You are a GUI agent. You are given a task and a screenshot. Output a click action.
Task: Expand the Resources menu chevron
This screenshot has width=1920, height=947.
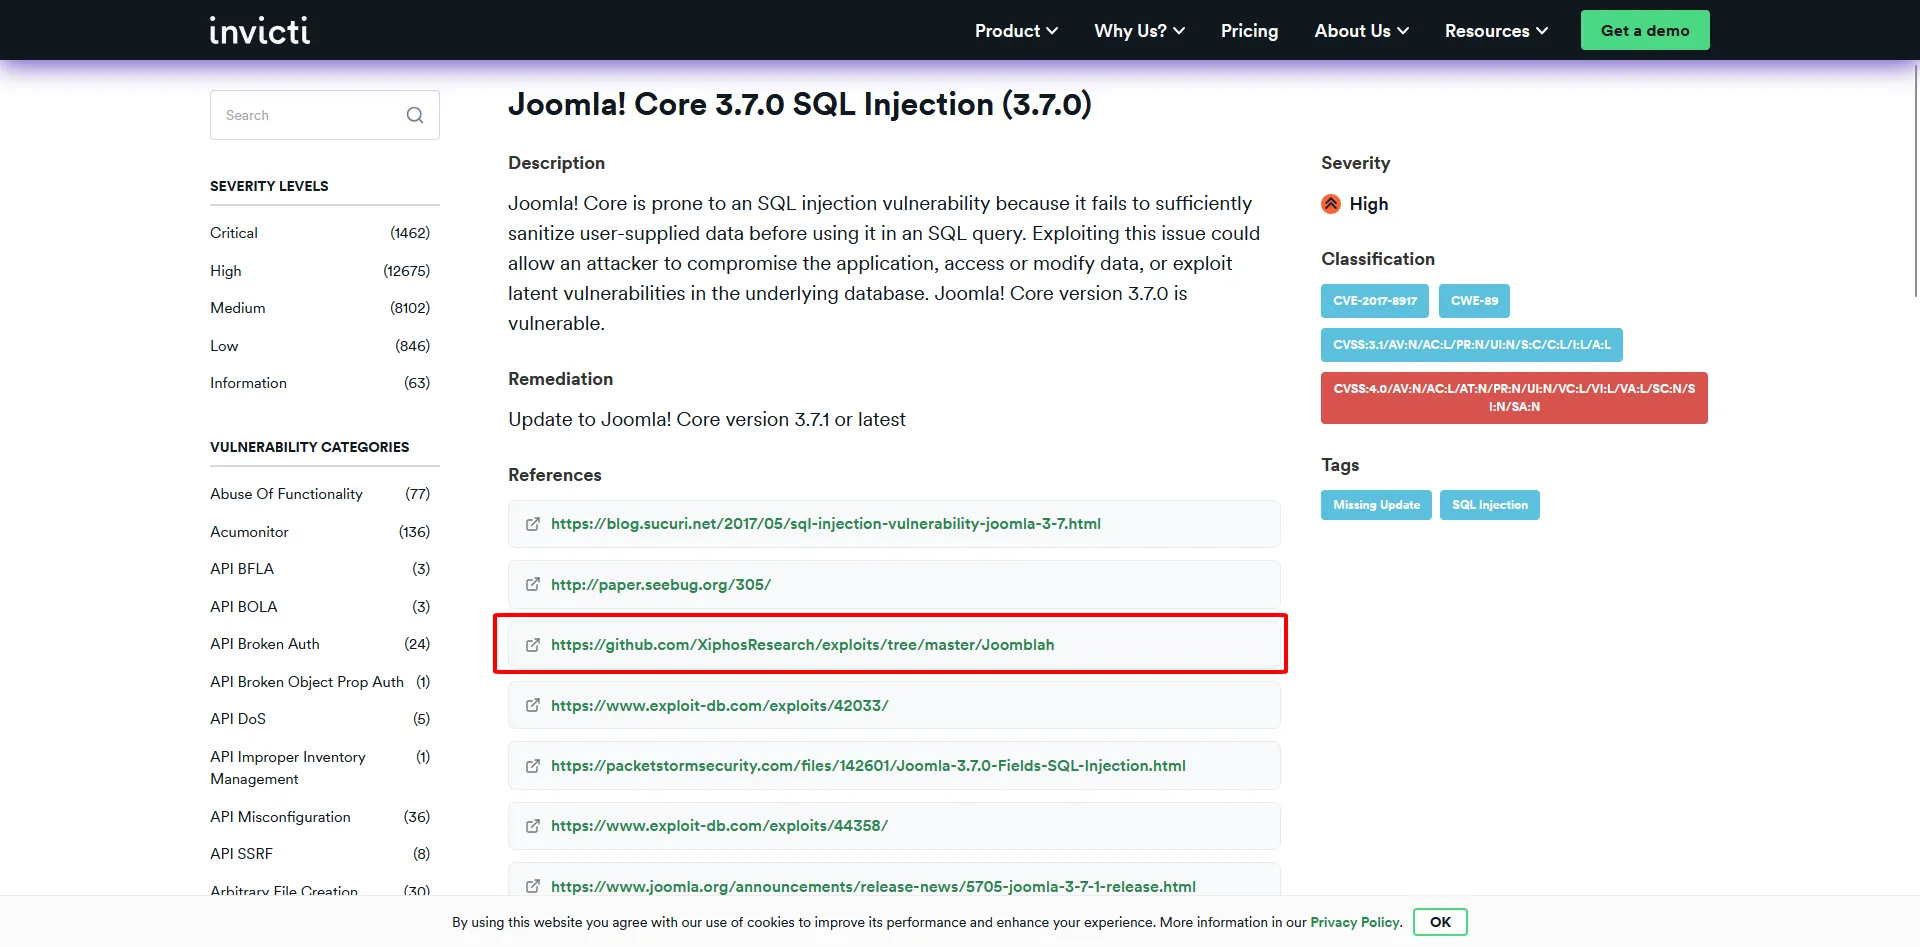click(x=1542, y=31)
